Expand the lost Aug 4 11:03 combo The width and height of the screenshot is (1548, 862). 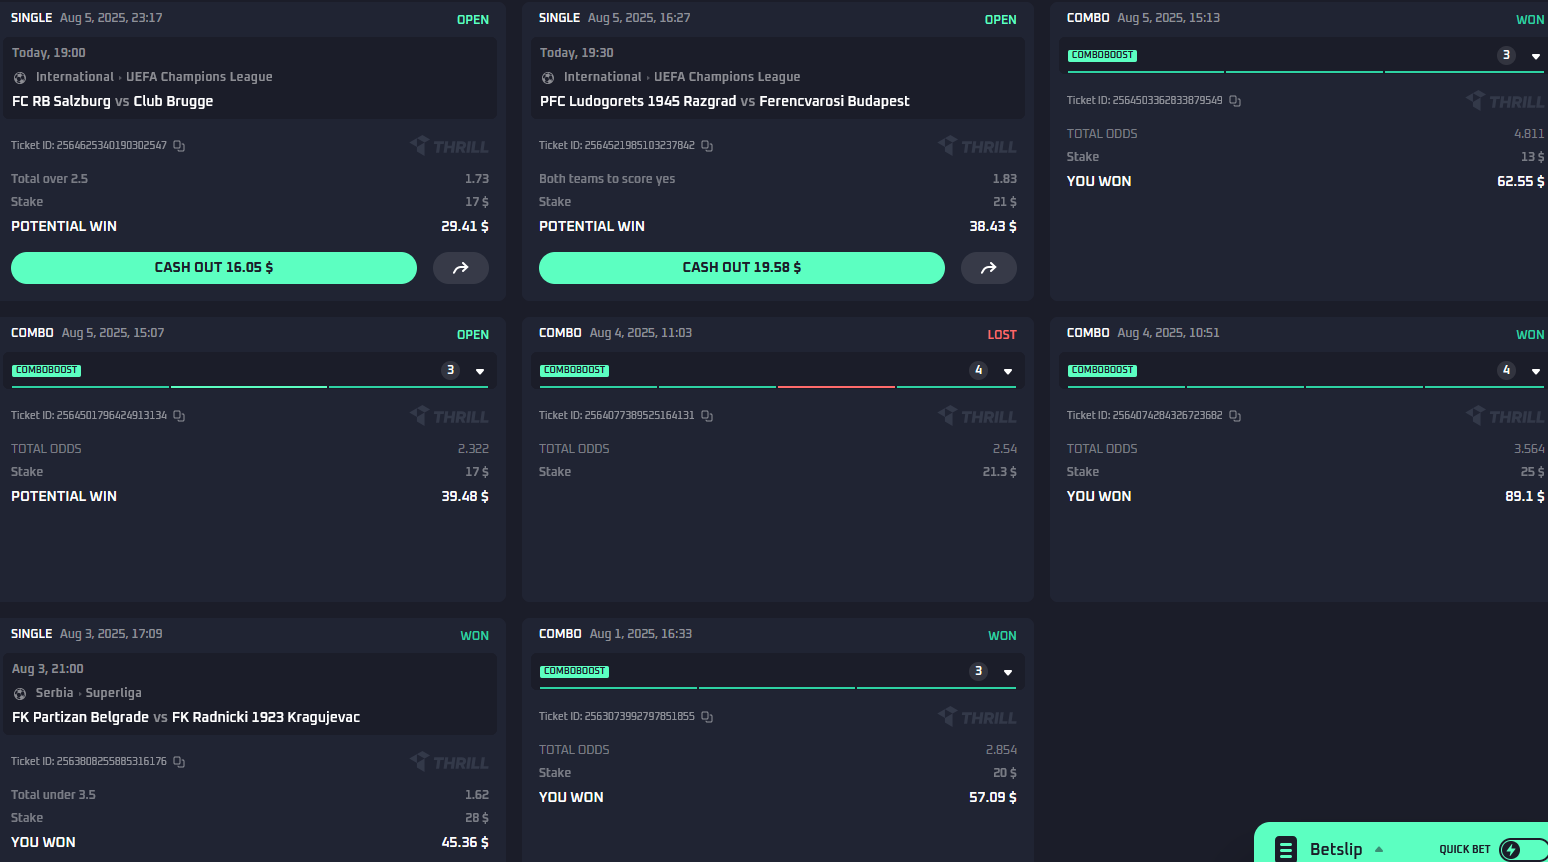point(1008,371)
